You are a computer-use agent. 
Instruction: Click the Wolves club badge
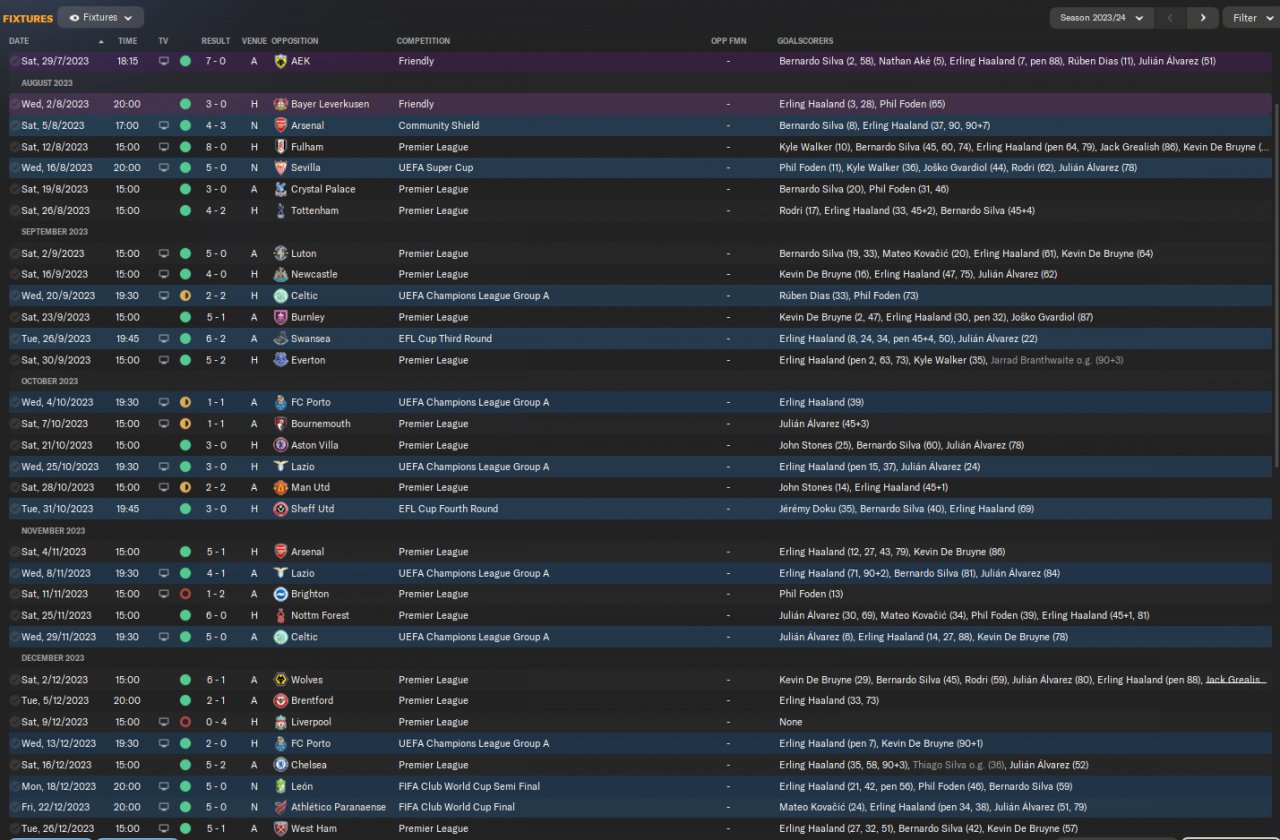[280, 680]
